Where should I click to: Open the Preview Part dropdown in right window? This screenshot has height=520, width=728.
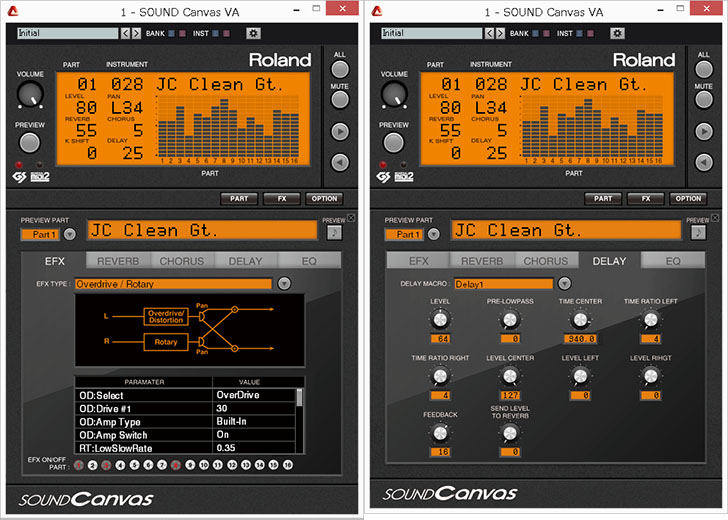coord(434,234)
